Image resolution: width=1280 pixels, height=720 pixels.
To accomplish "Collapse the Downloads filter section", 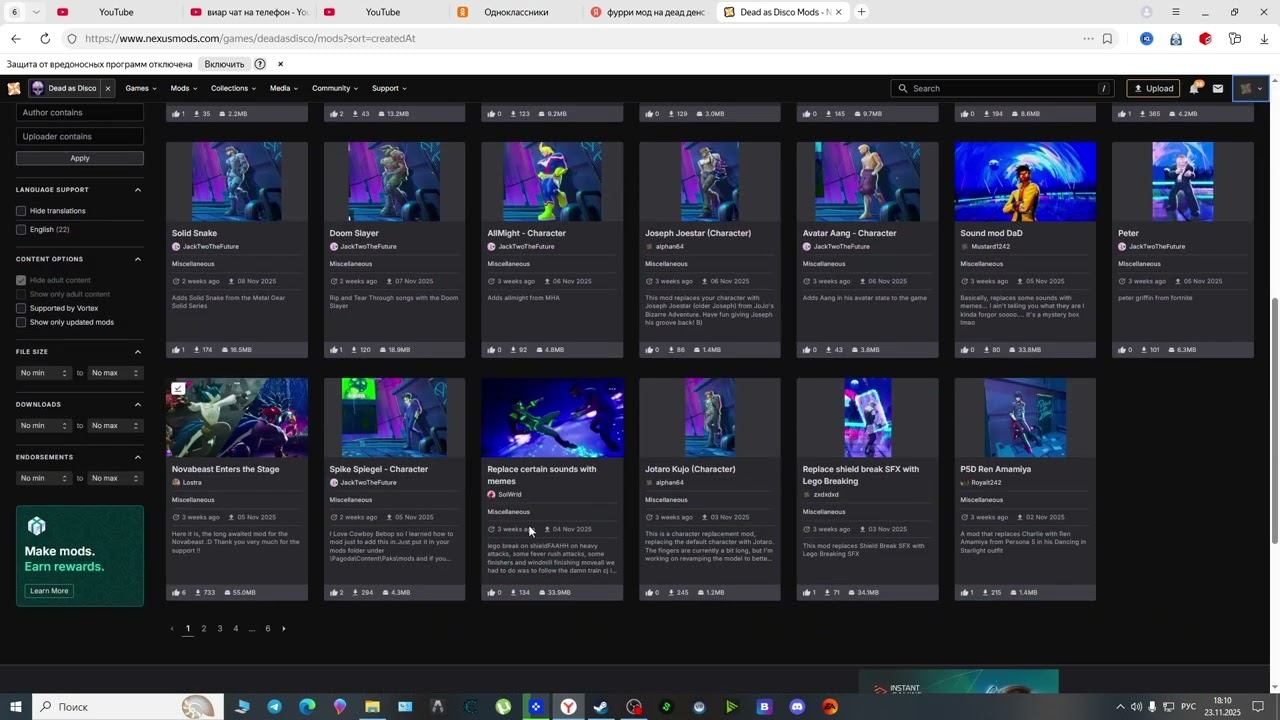I will [138, 405].
